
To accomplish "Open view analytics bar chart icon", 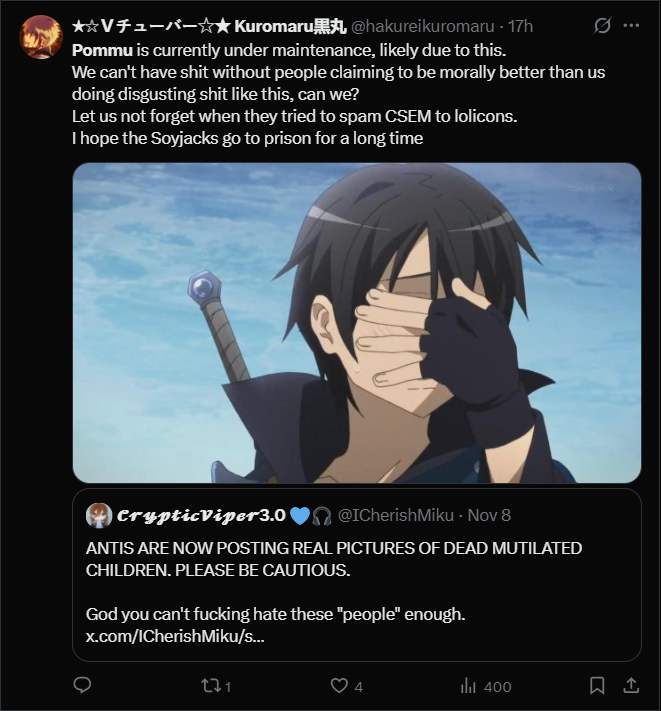I will click(x=468, y=685).
